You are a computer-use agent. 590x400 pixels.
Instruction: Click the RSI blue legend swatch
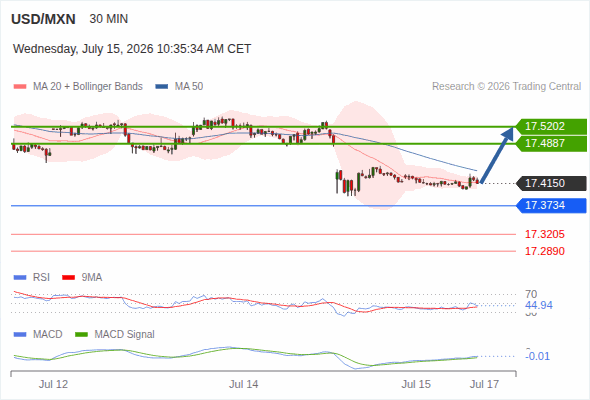click(x=20, y=278)
